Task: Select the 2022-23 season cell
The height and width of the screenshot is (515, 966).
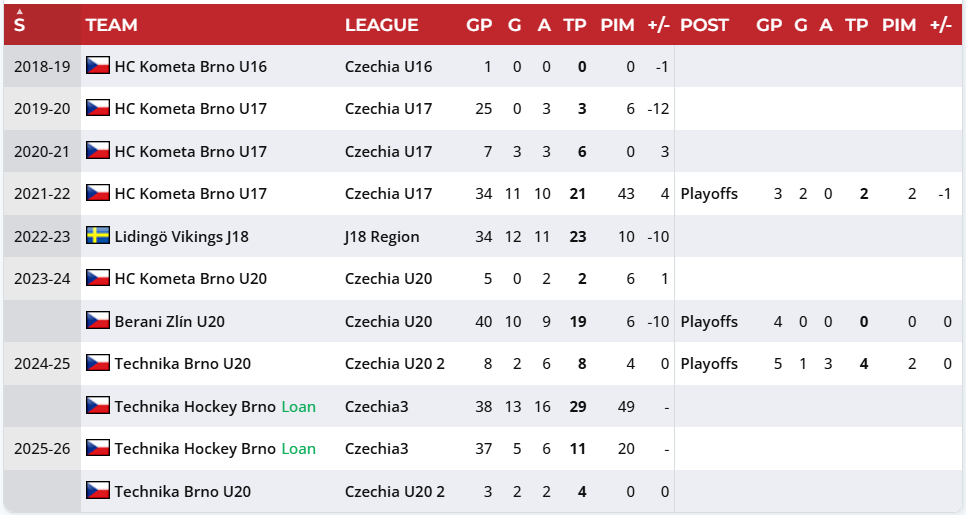Action: click(x=43, y=237)
